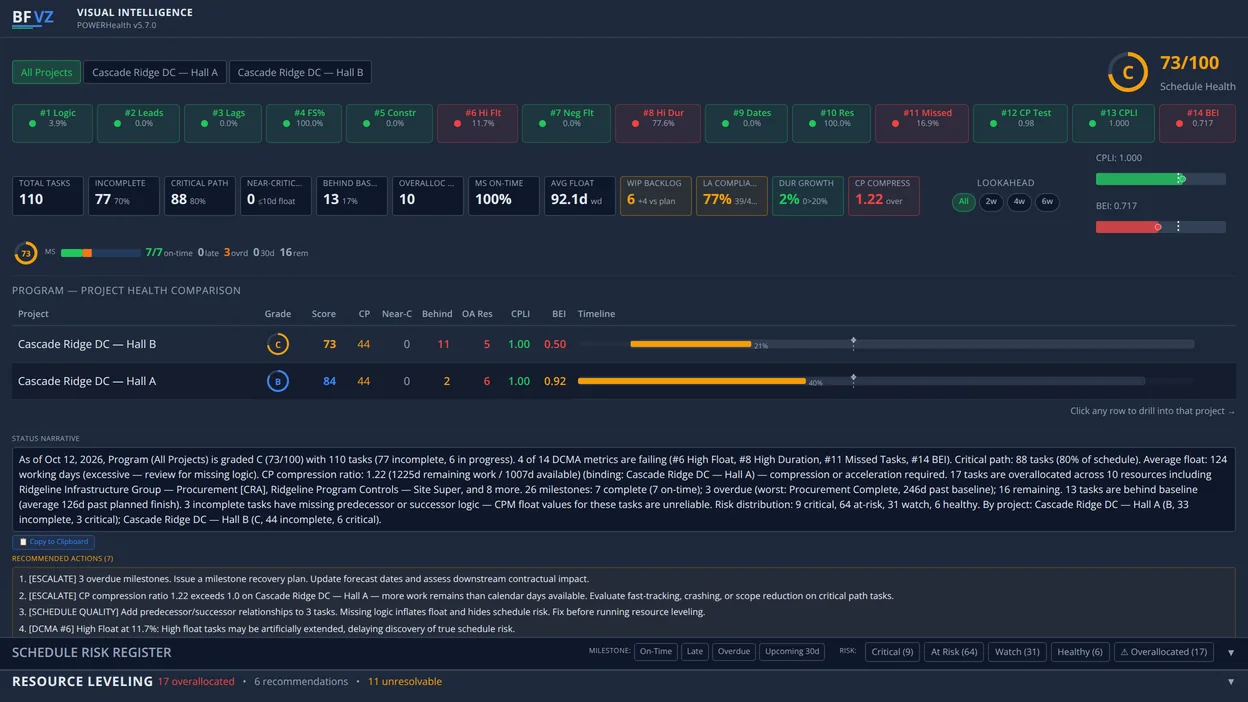This screenshot has width=1248, height=702.
Task: Click the Hall B BEI value 0.50
Action: [555, 344]
